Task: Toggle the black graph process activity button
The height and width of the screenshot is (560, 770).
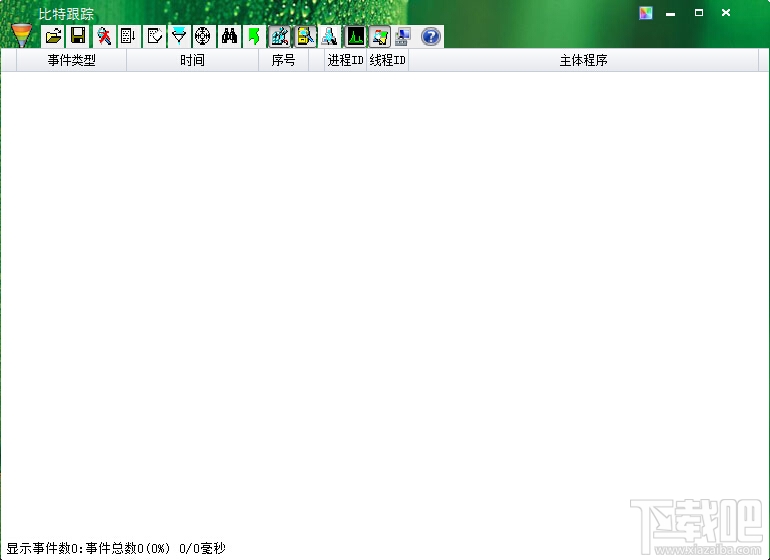Action: click(x=355, y=36)
